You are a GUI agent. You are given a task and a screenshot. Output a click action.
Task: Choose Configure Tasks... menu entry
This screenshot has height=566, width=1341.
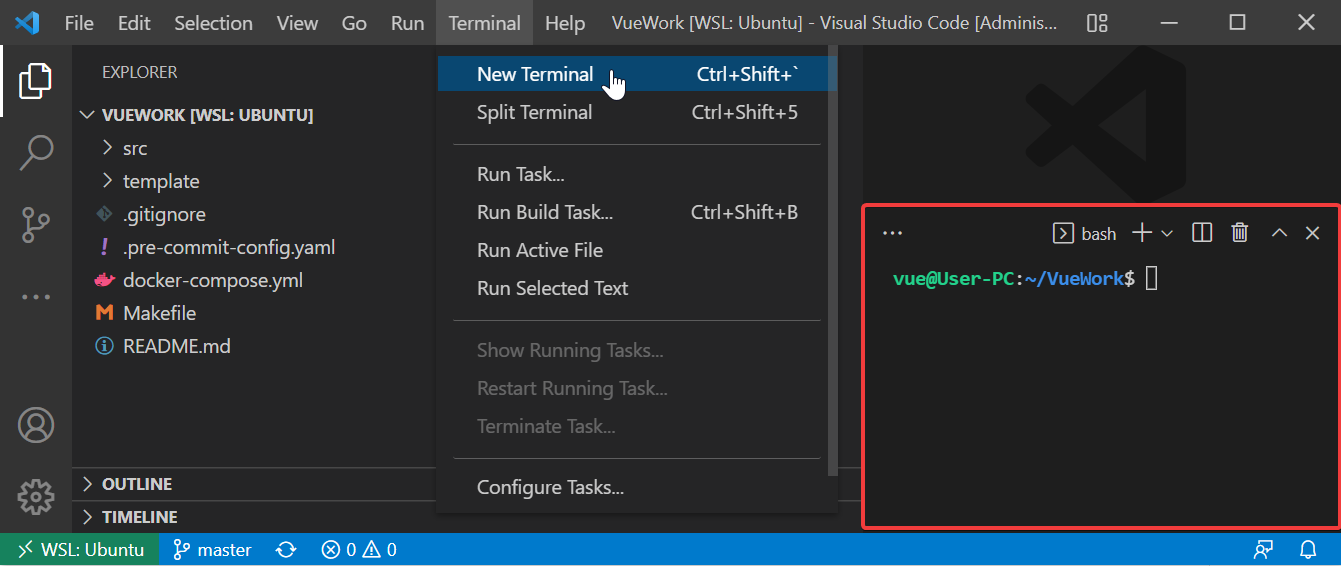point(637,487)
